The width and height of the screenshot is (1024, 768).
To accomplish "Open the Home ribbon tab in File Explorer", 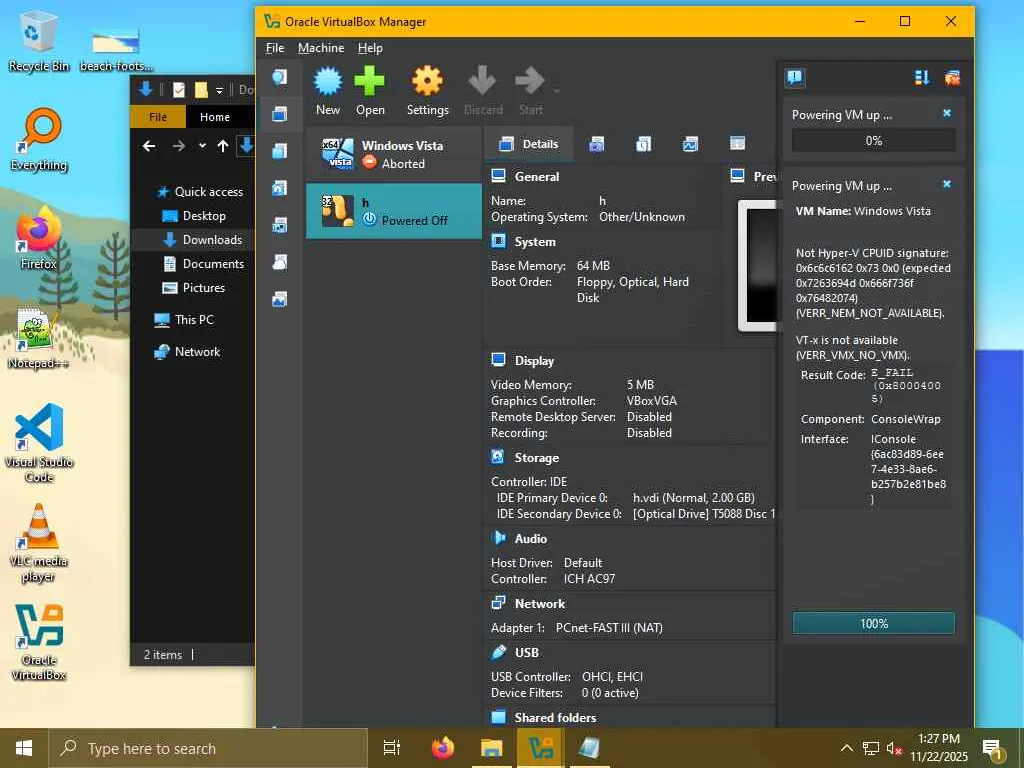I will pos(215,117).
